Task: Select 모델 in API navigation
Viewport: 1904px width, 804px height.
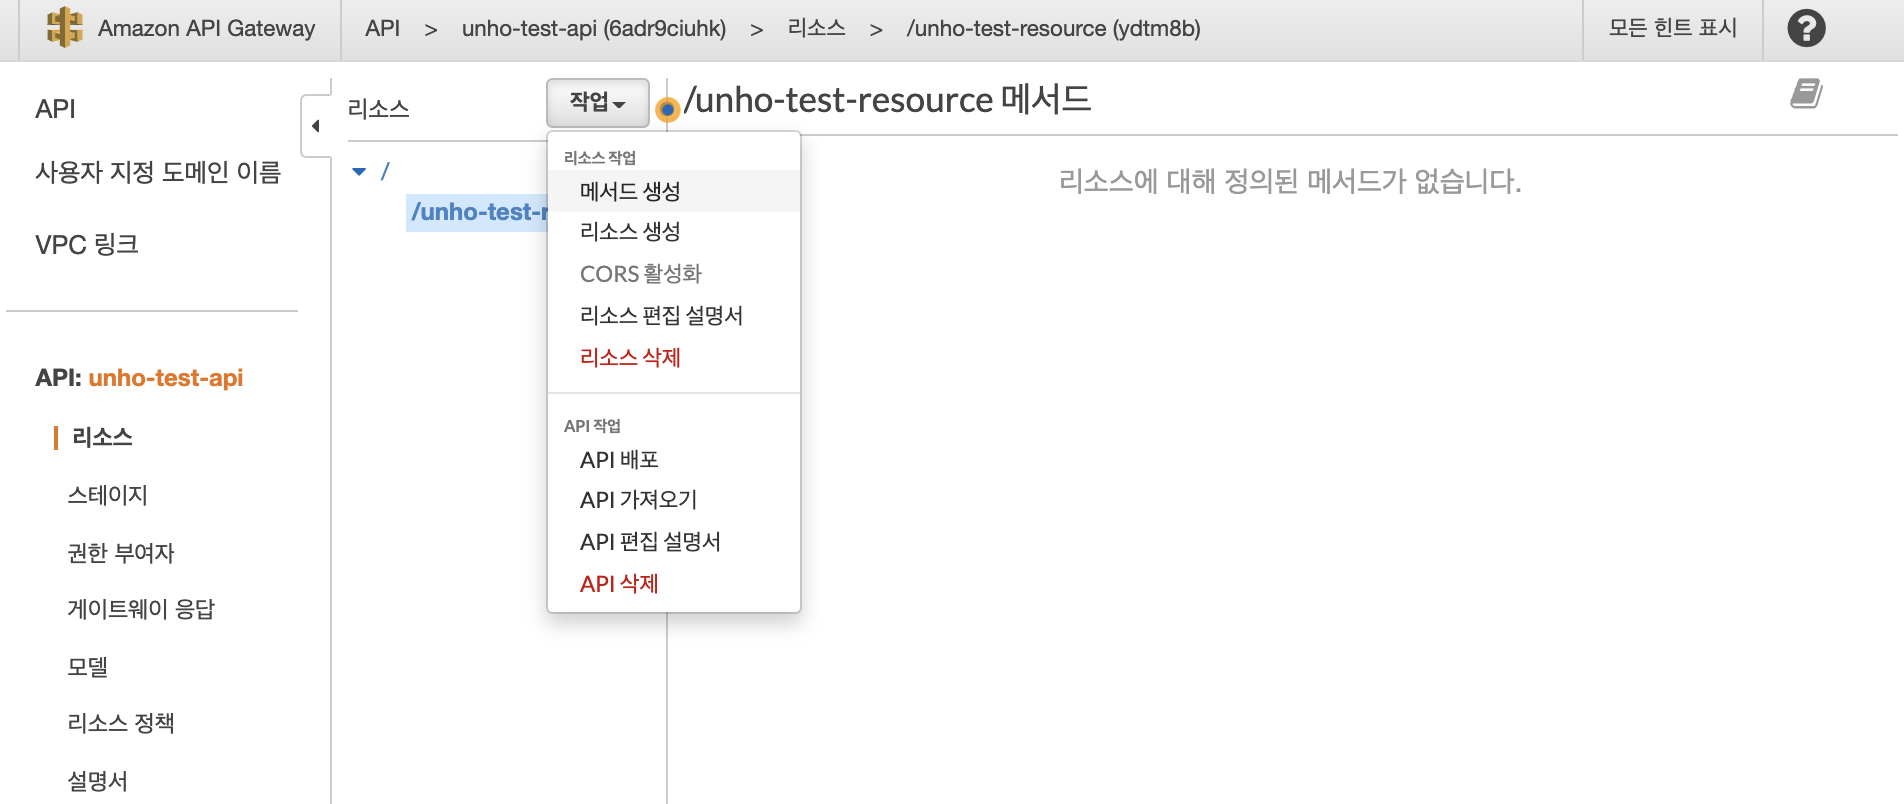Action: 87,667
